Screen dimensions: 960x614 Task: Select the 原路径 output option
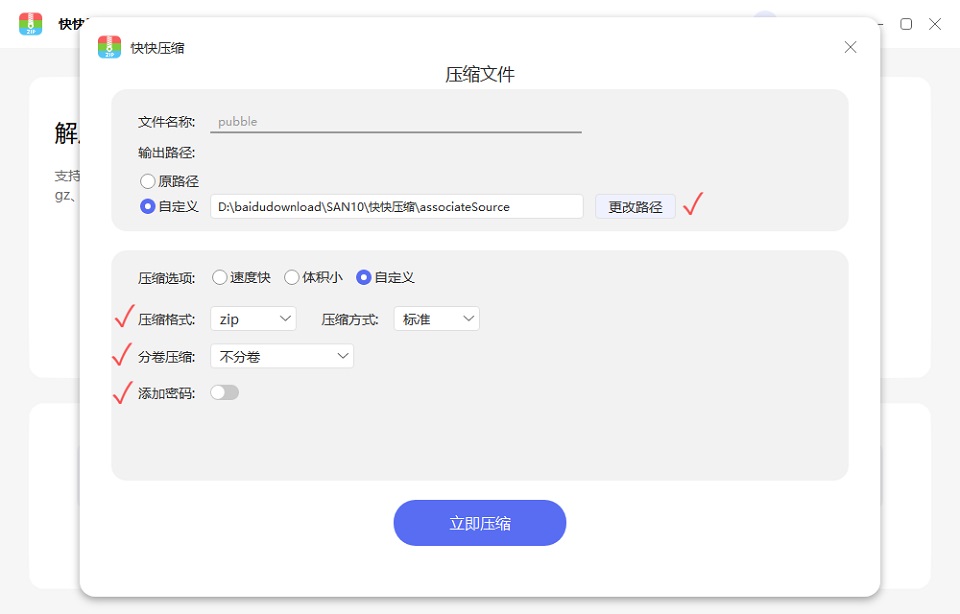[x=148, y=181]
